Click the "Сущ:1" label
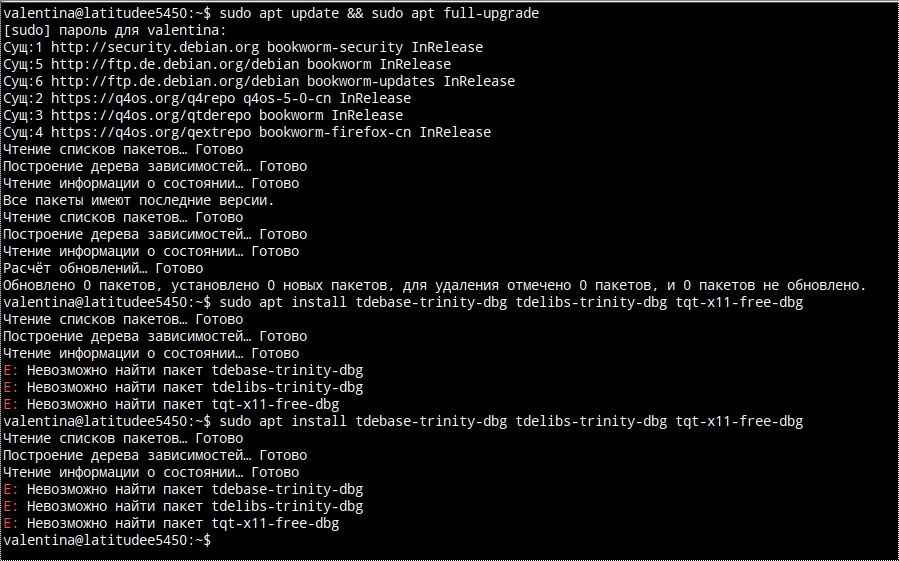The width and height of the screenshot is (899, 561). pyautogui.click(x=23, y=47)
